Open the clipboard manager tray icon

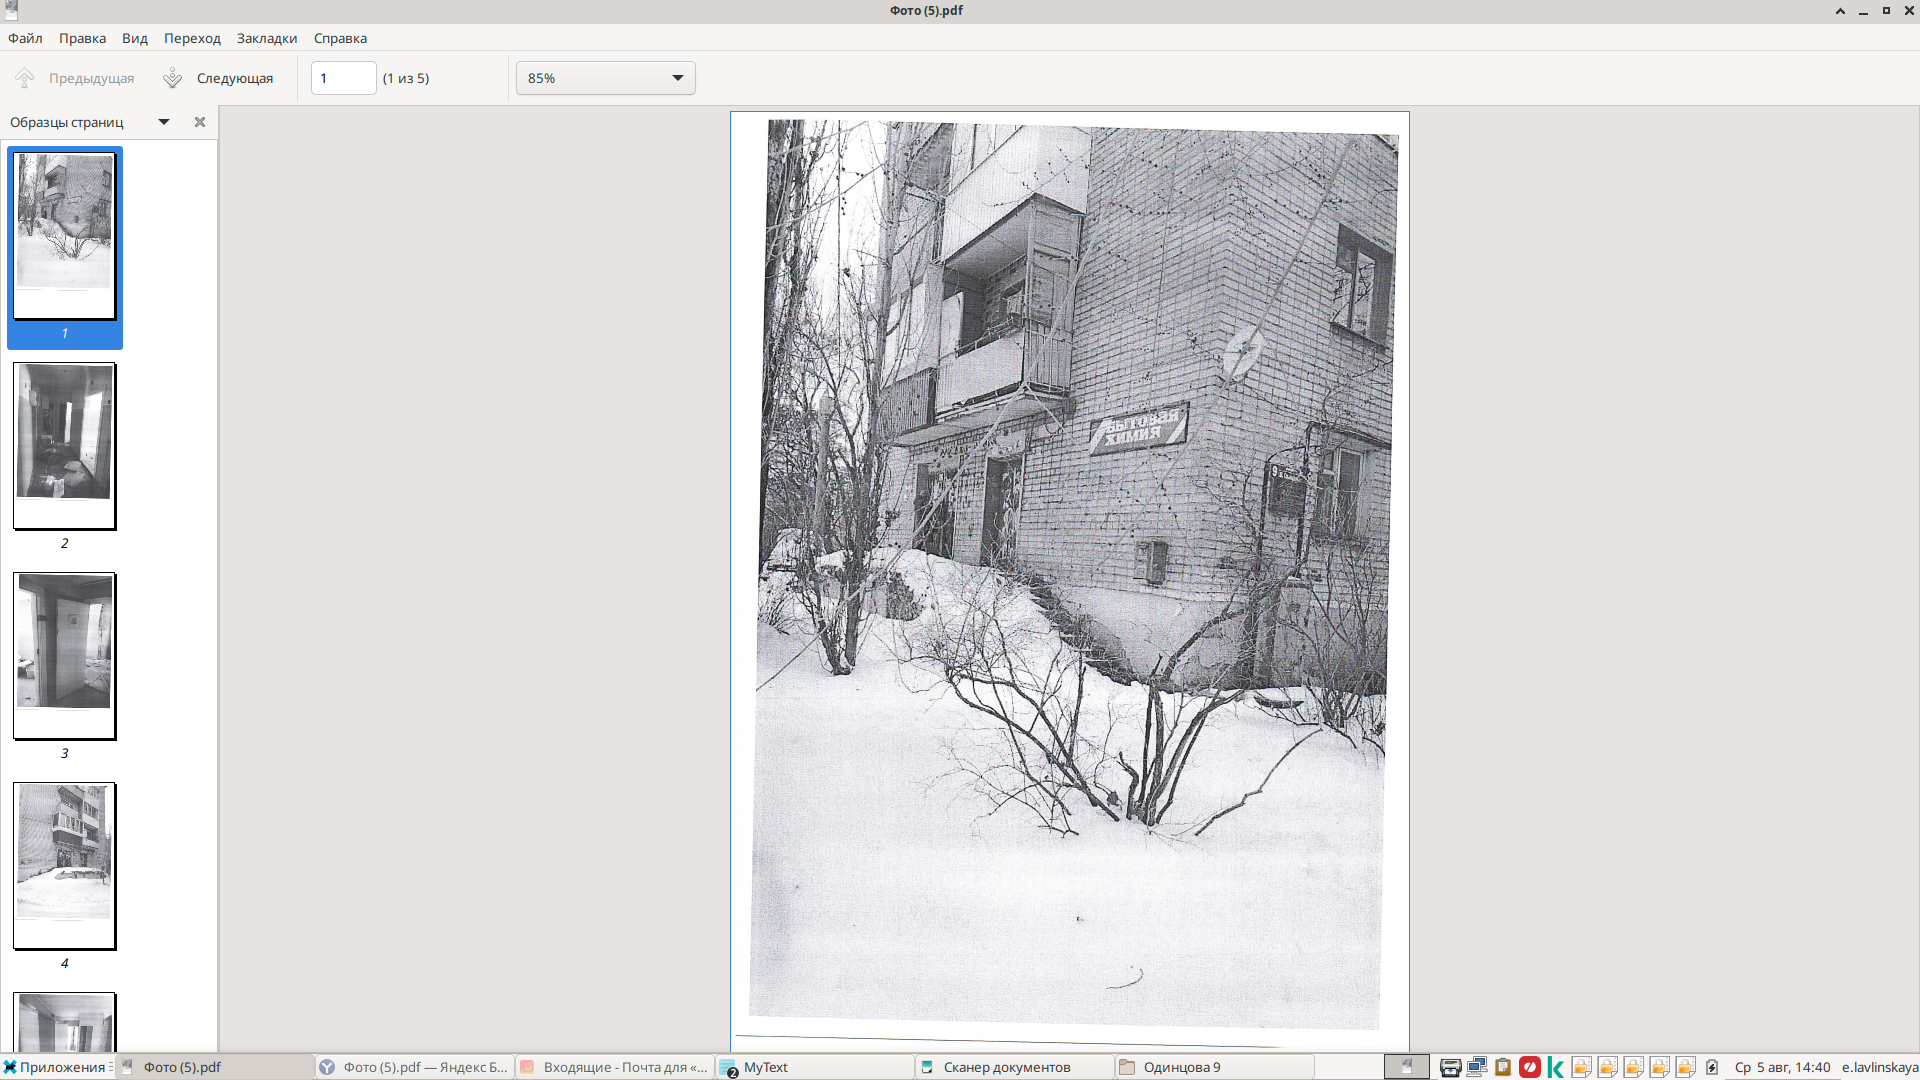pos(1503,1067)
